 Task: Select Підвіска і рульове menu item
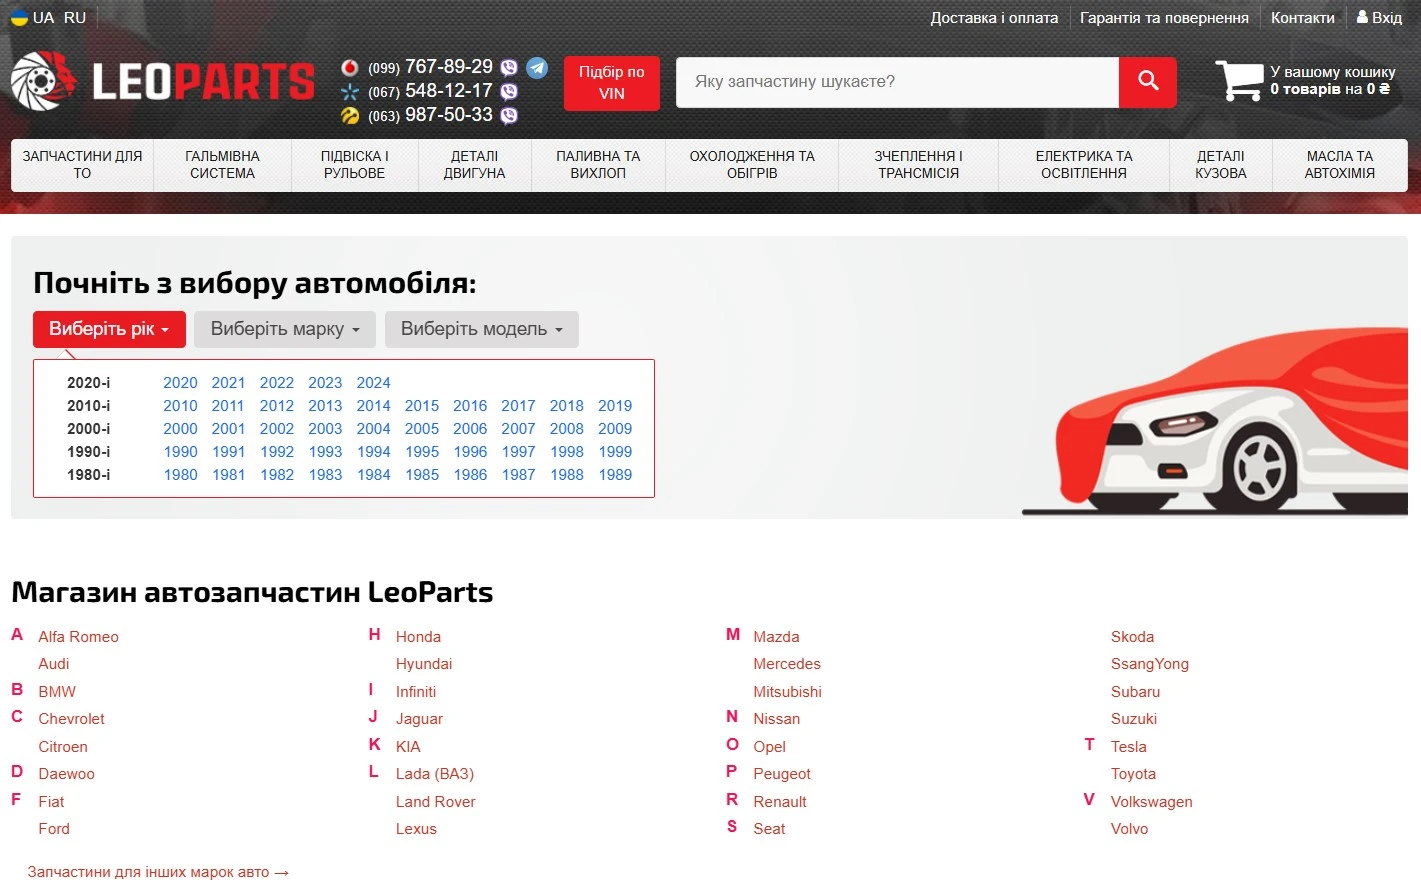click(354, 165)
